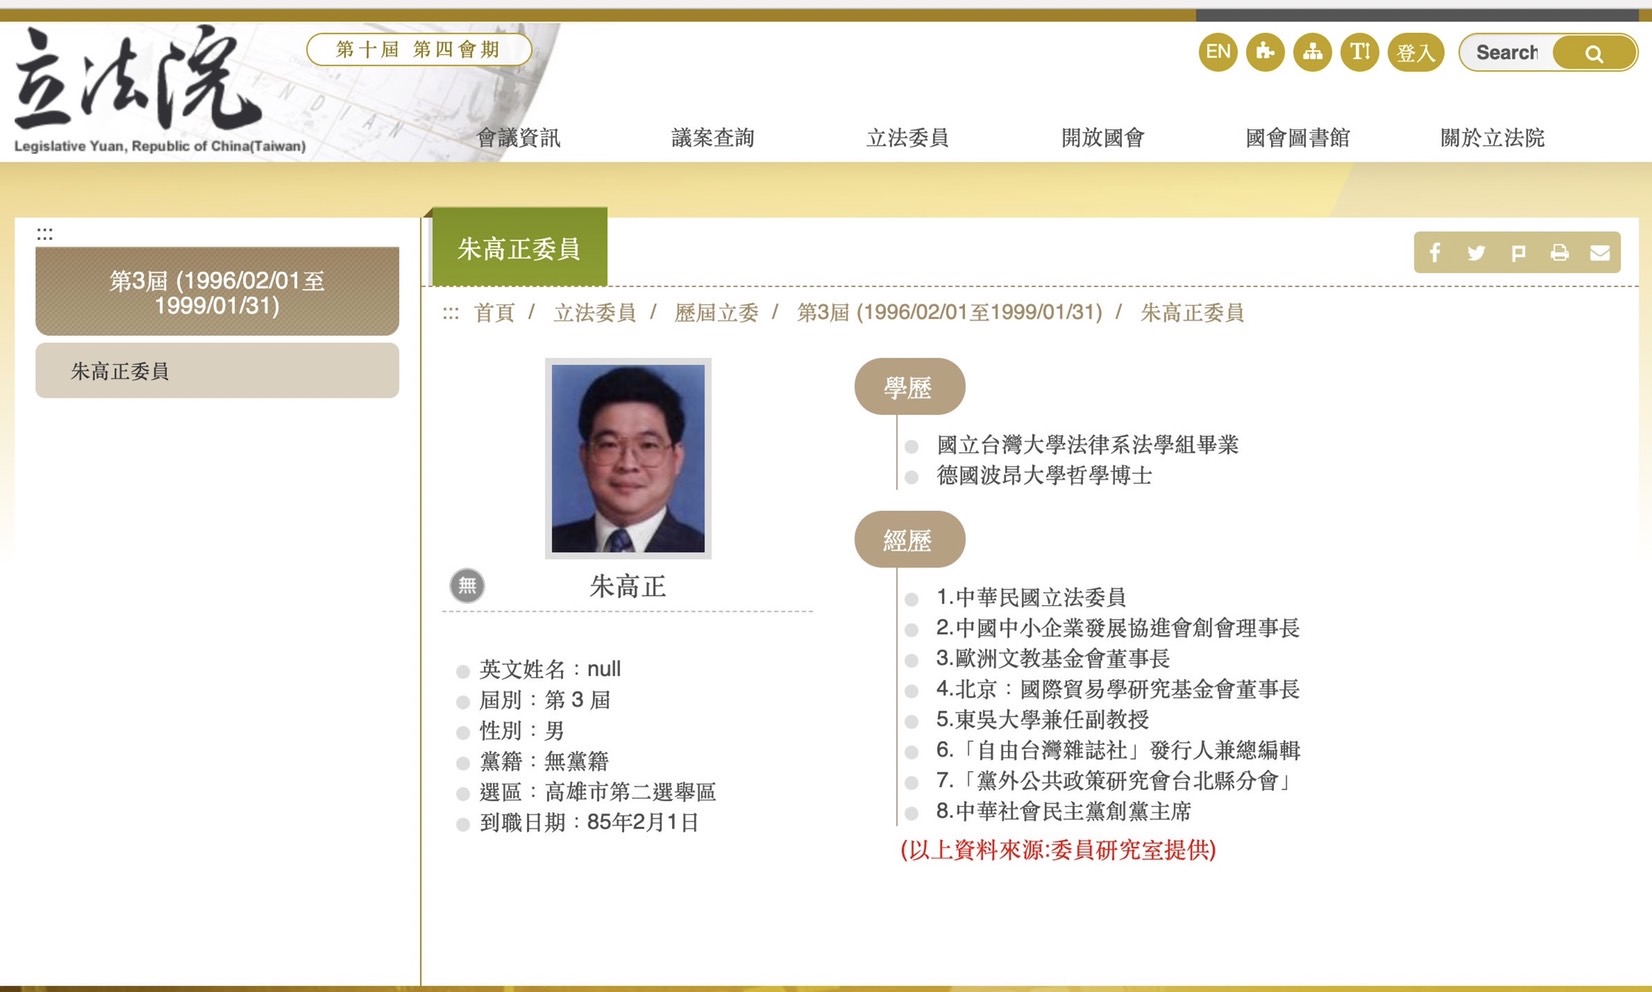Viewport: 1652px width, 992px height.
Task: Print this page via printer icon
Action: (1559, 253)
